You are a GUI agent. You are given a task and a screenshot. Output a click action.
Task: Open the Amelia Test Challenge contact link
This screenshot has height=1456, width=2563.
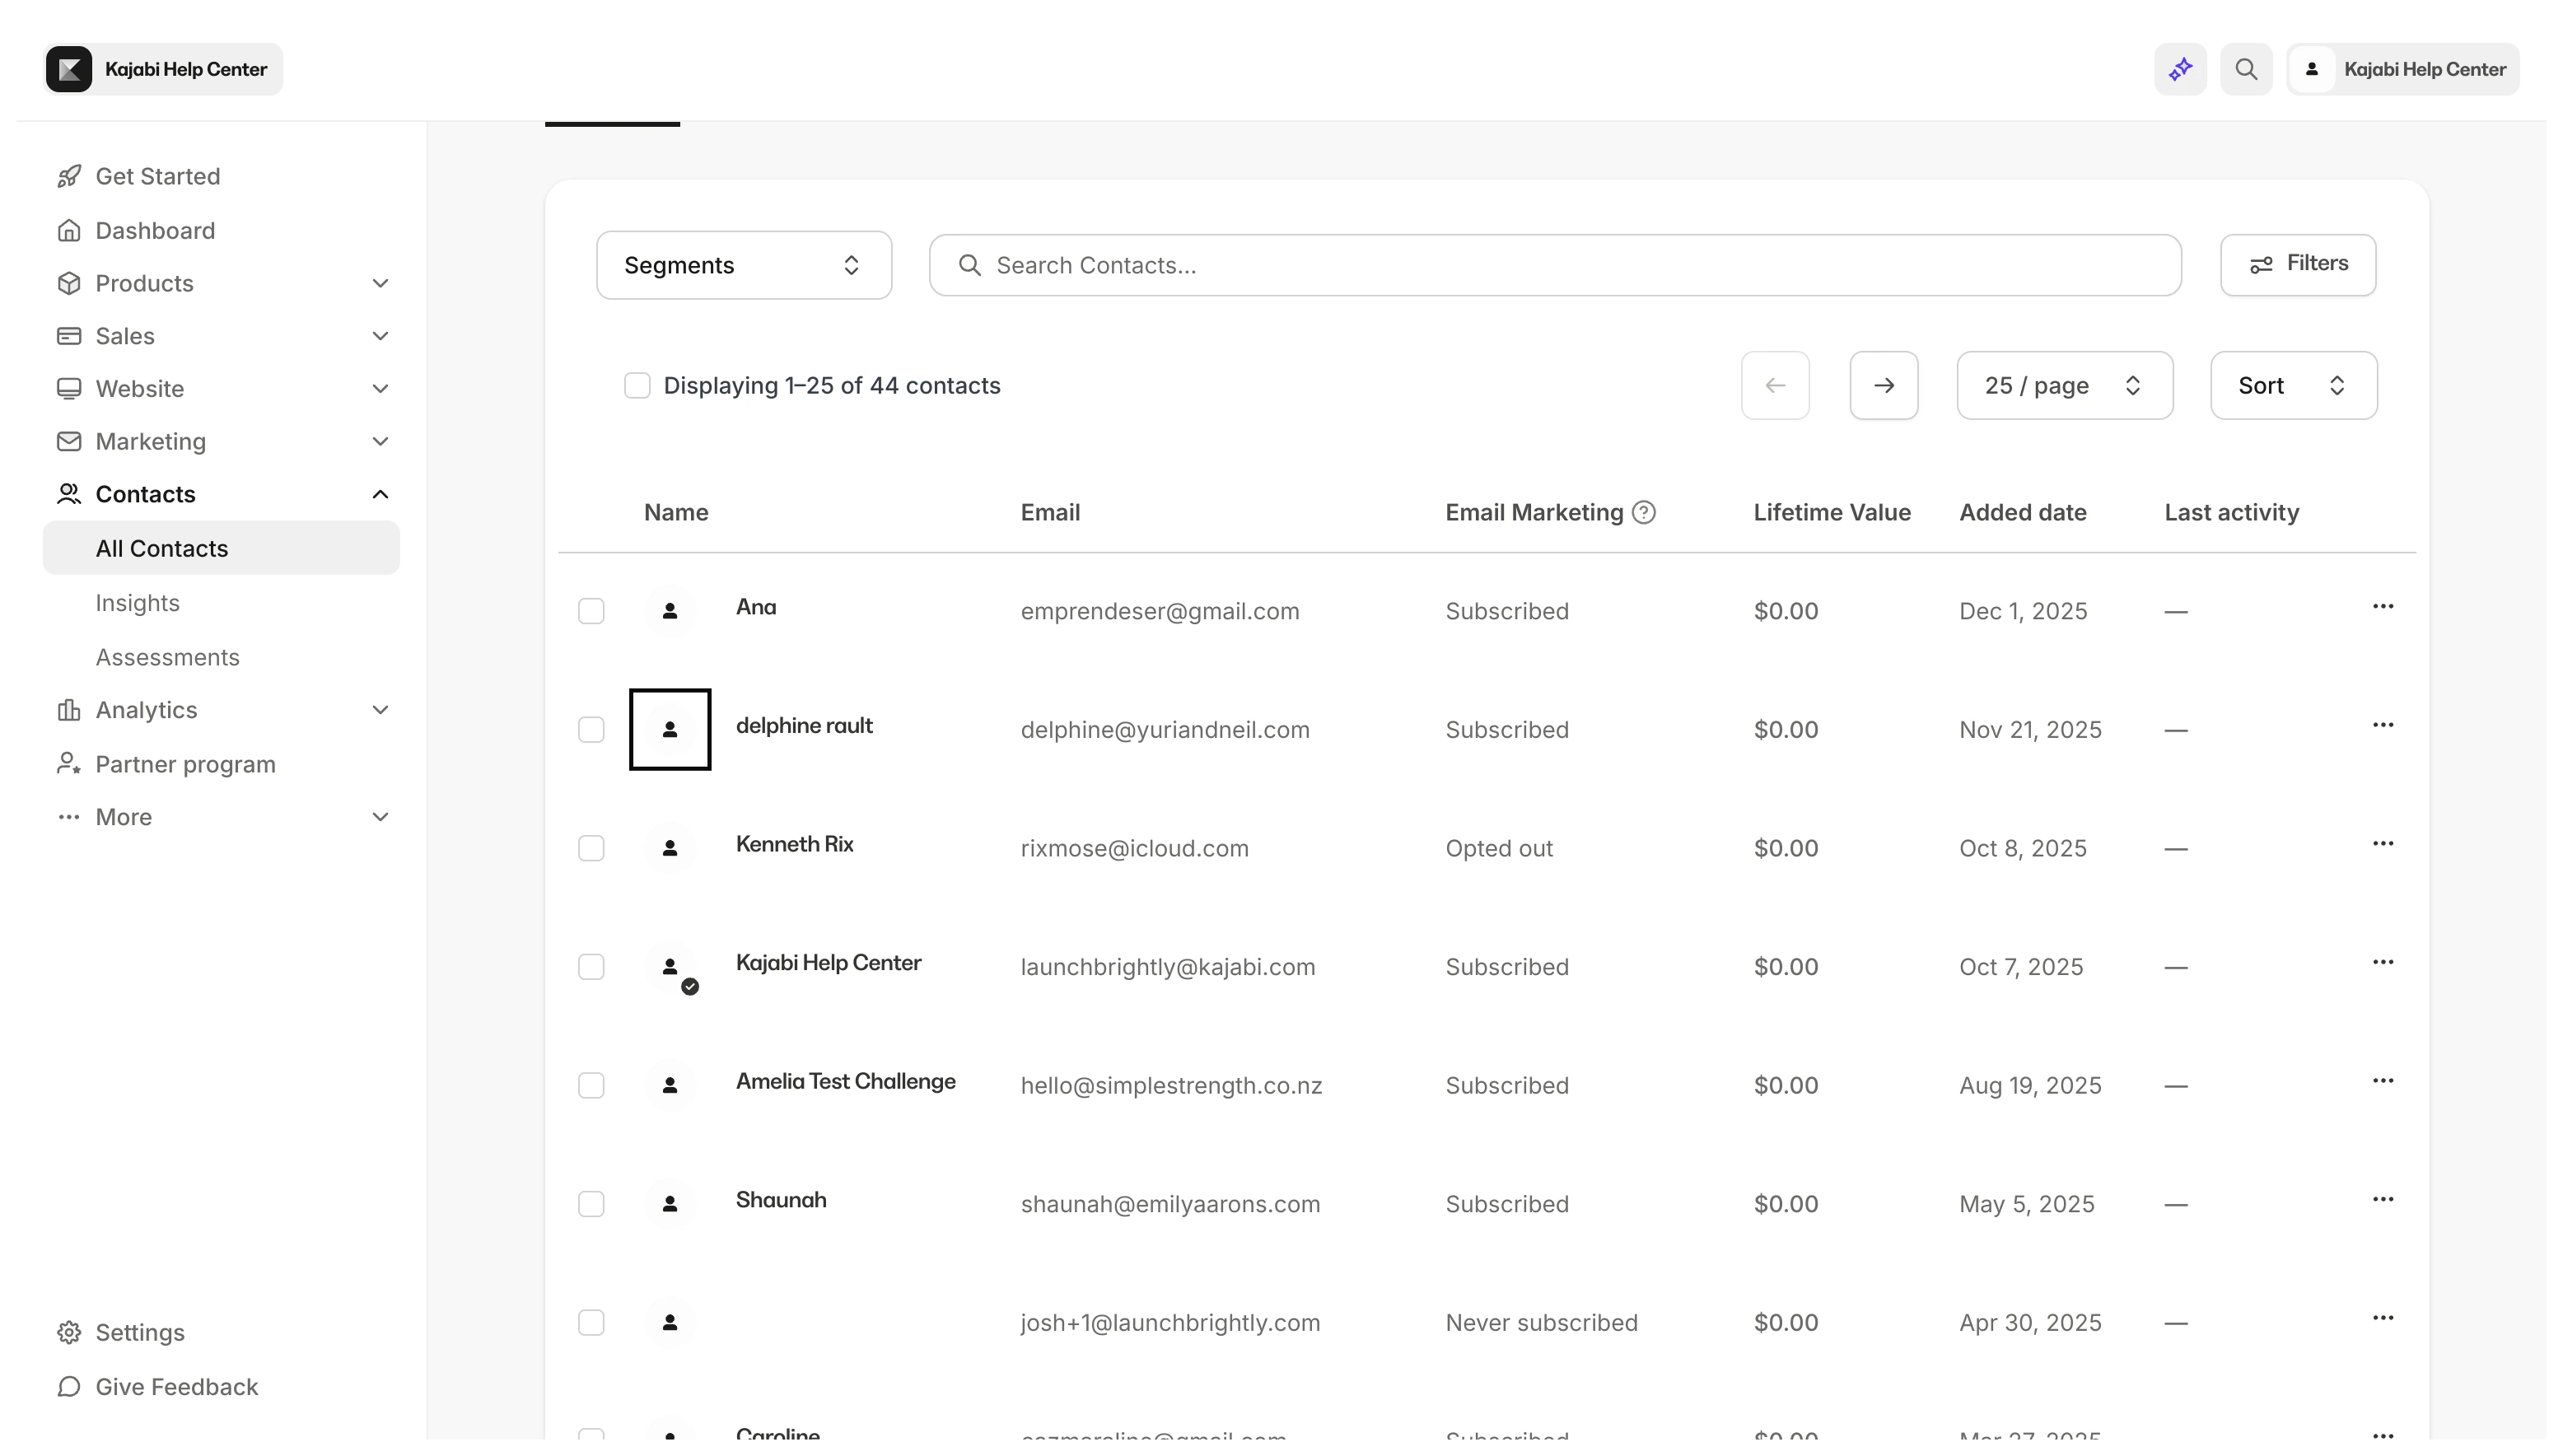point(845,1081)
